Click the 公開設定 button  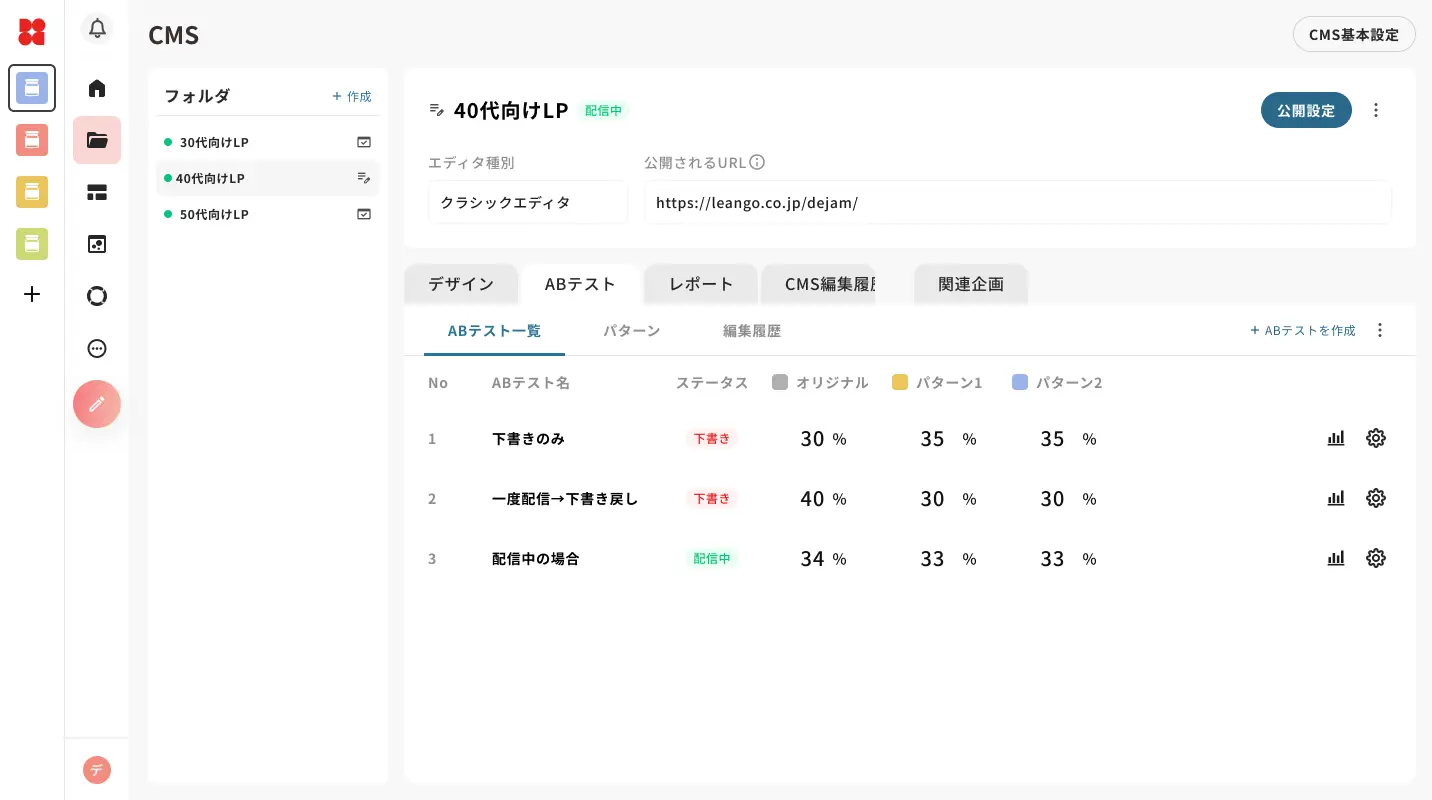click(1306, 110)
